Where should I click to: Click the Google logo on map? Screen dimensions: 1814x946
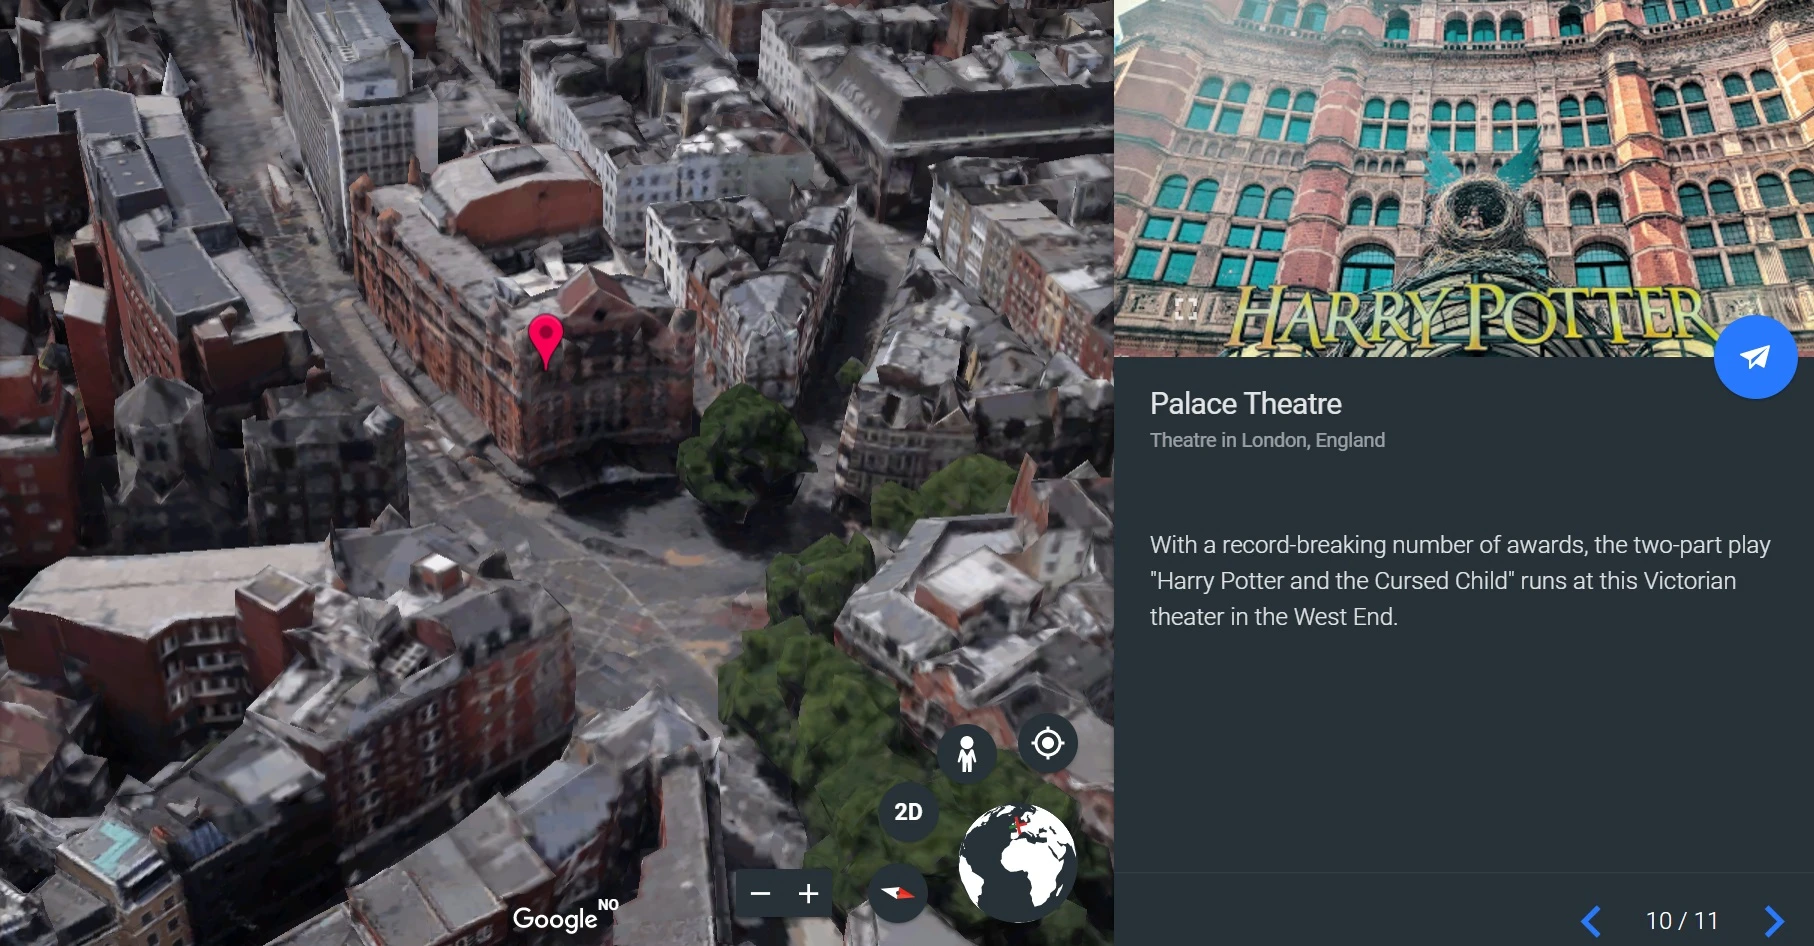pyautogui.click(x=555, y=919)
